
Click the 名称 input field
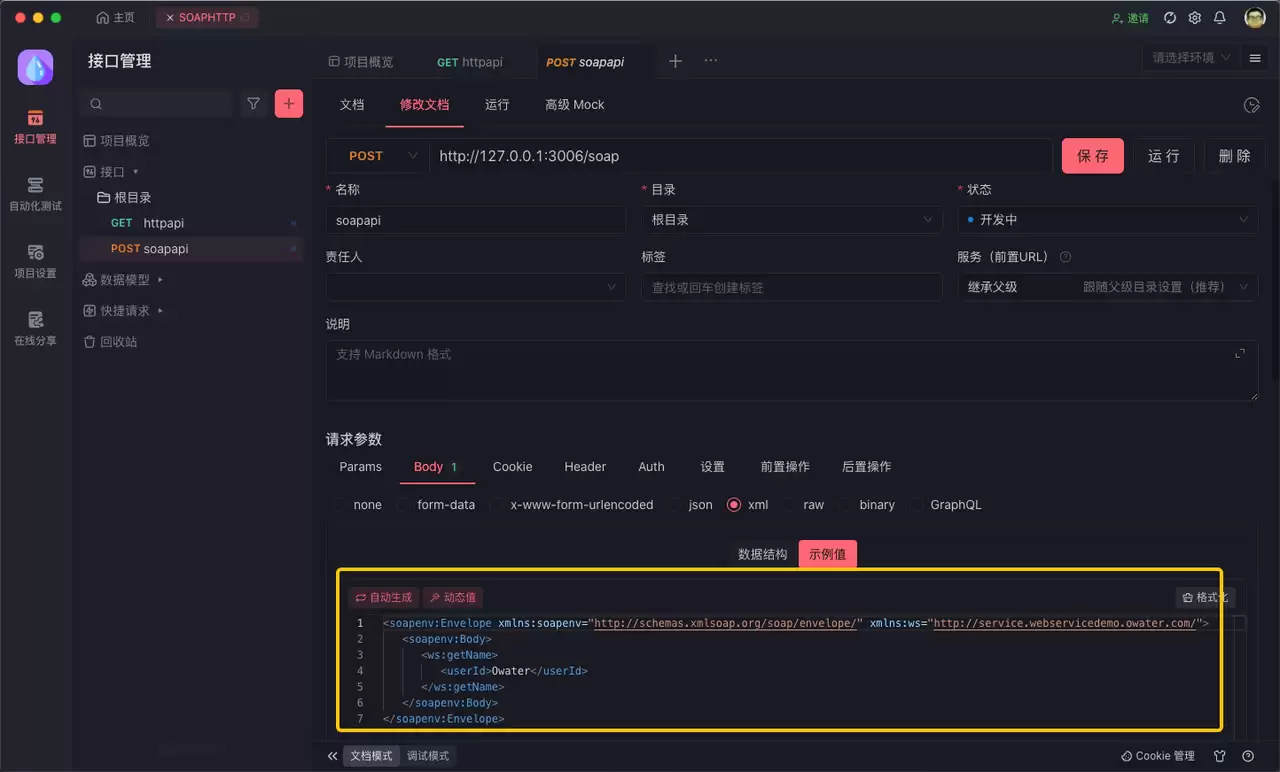[x=476, y=220]
